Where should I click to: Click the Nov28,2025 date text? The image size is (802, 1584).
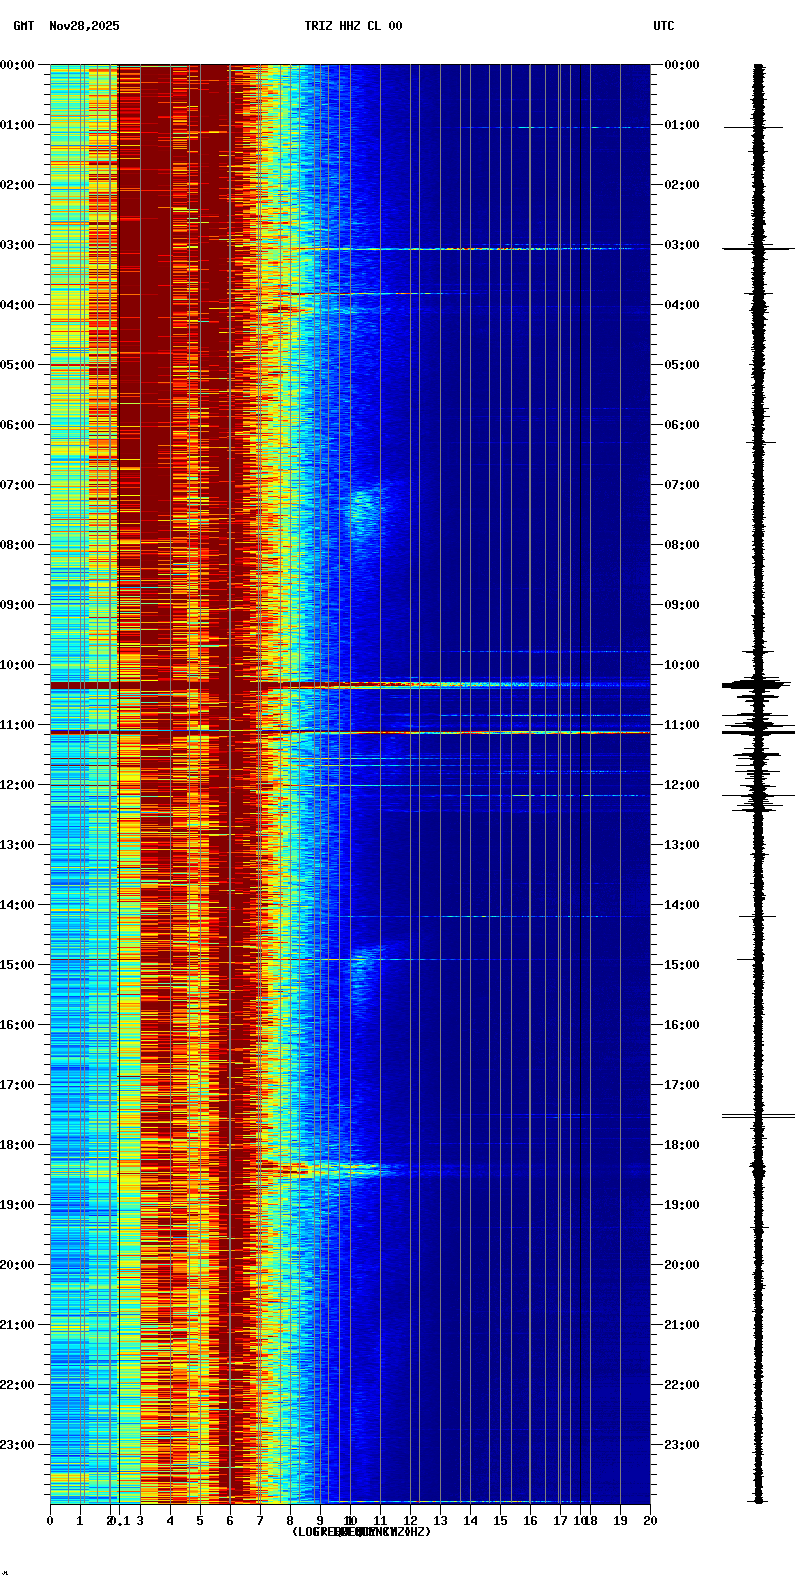84,26
